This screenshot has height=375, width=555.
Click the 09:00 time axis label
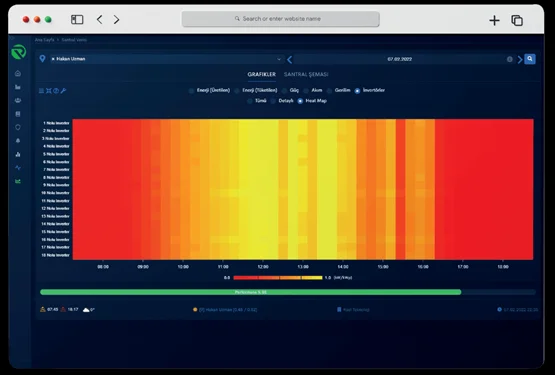coord(143,267)
